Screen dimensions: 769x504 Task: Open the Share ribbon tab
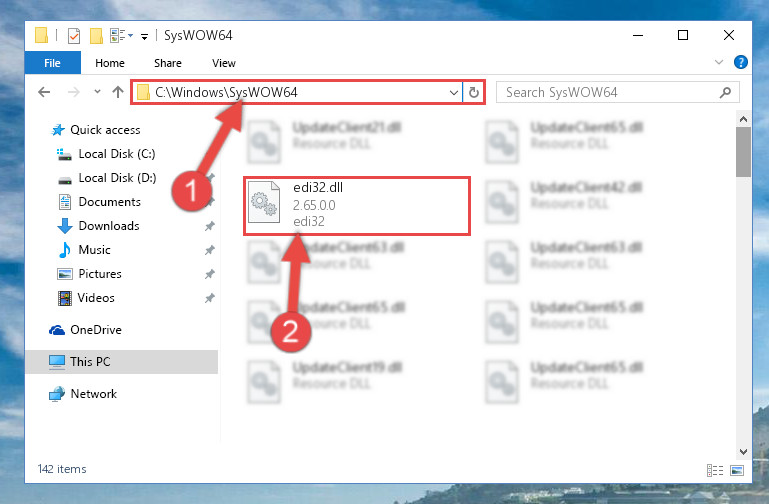tap(168, 63)
